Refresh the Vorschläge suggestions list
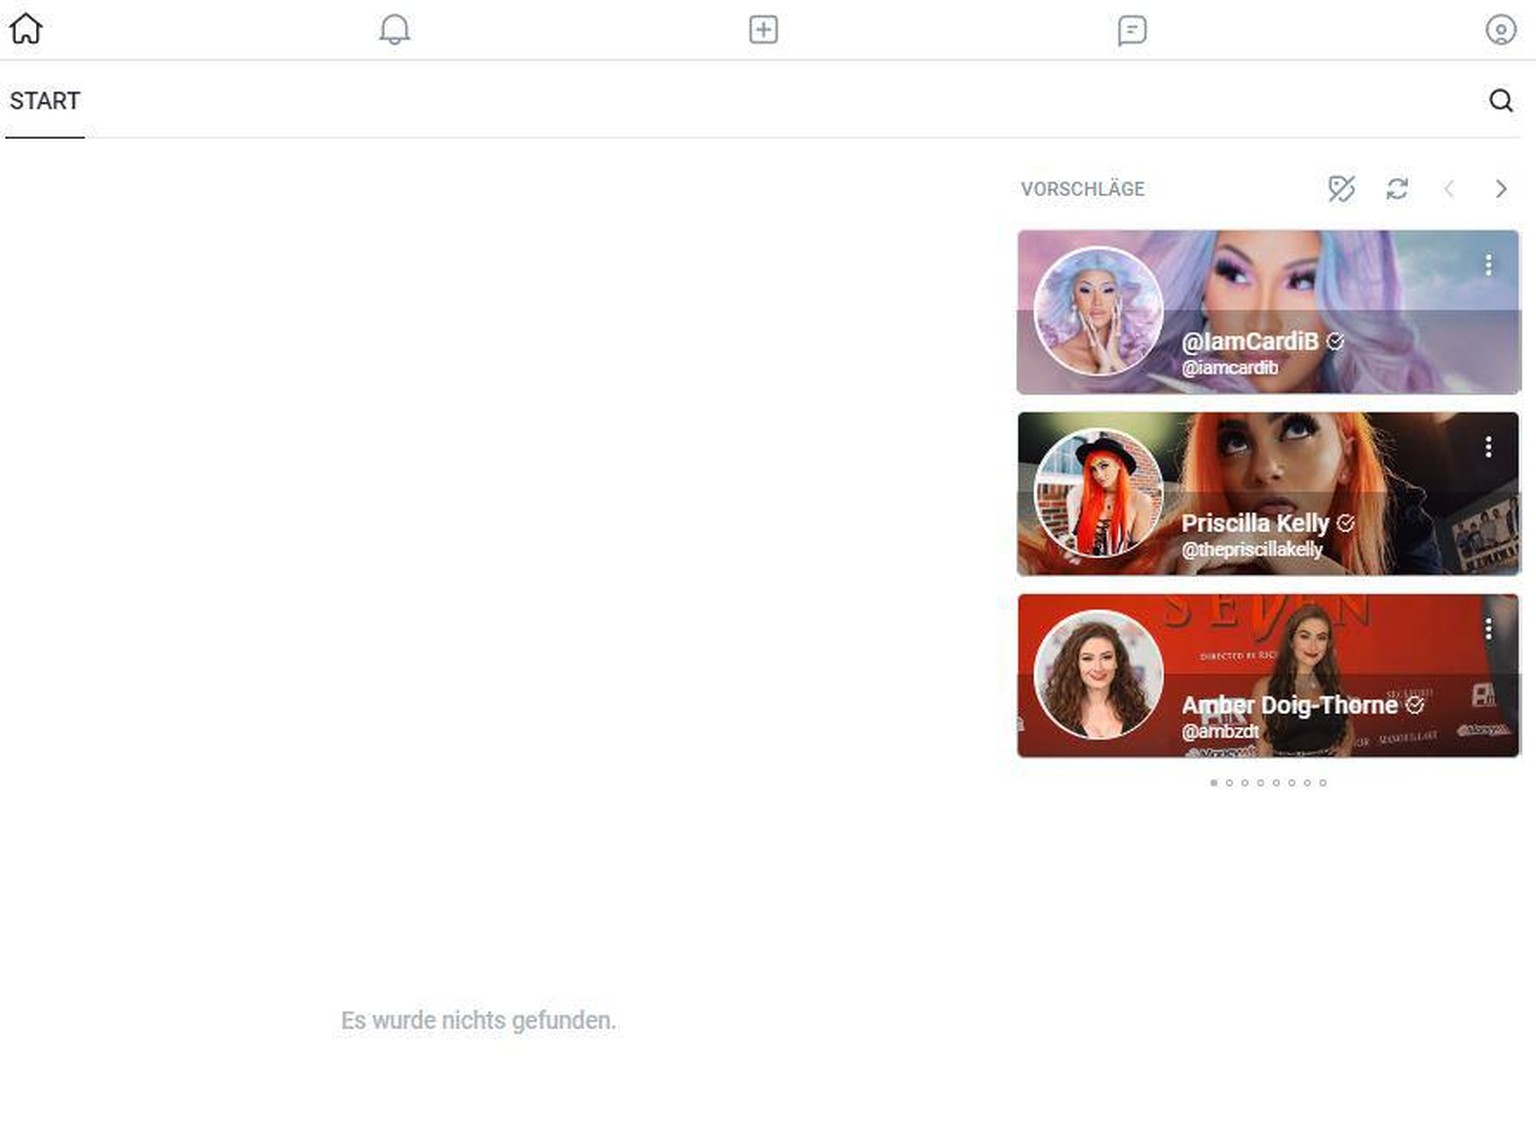1536x1131 pixels. pos(1397,189)
